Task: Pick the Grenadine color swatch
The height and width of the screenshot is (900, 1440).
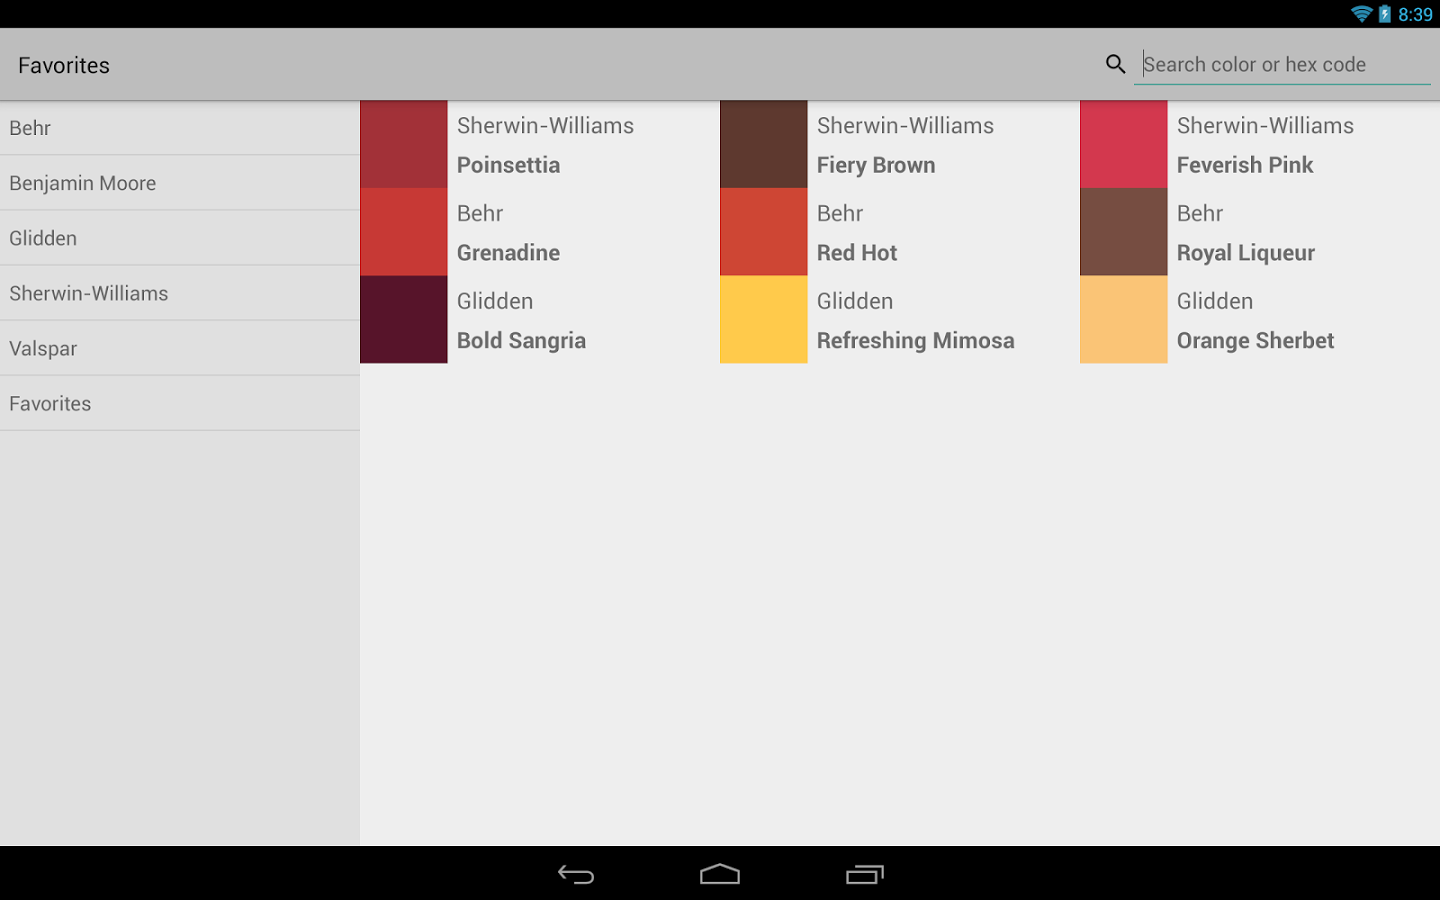Action: coord(404,232)
